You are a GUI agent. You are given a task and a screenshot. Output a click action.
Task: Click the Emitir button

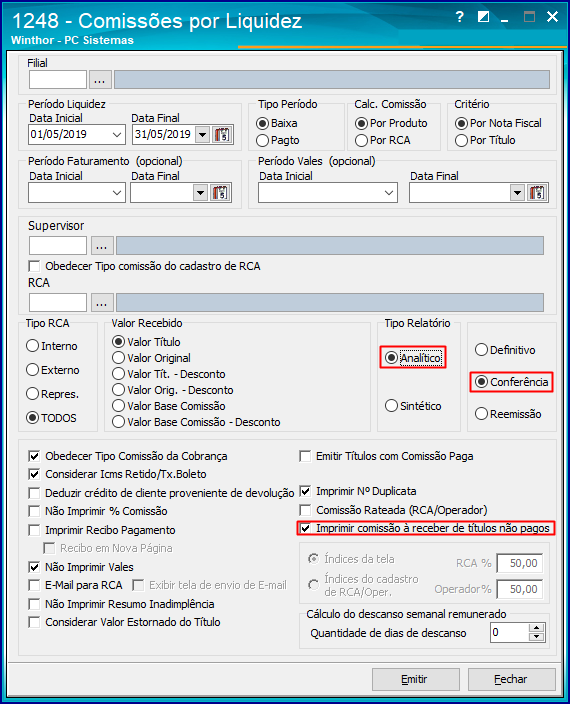[416, 679]
